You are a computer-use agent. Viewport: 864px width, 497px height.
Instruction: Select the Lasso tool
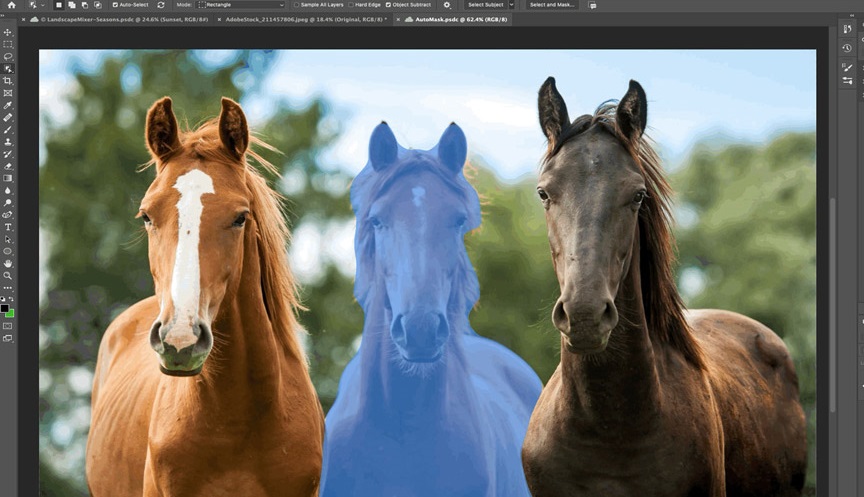coord(8,57)
